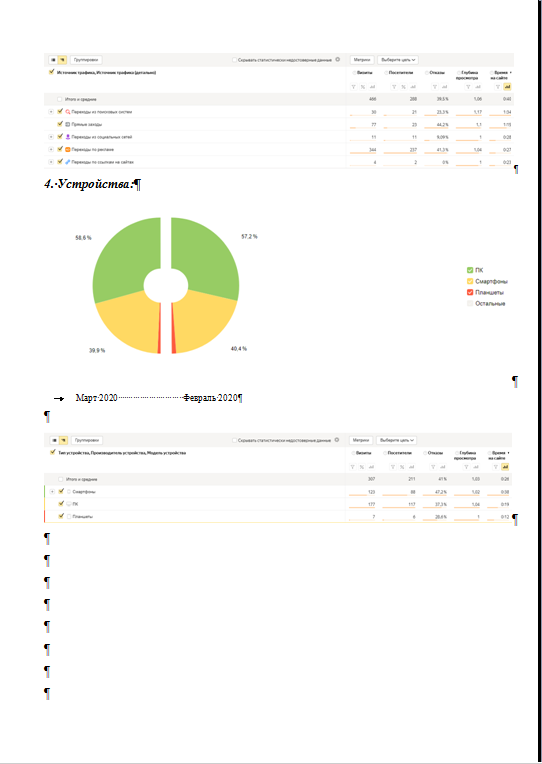Click filter icon under Посетители in traffic sources table
Viewport: 542px width, 764px height.
coord(394,87)
